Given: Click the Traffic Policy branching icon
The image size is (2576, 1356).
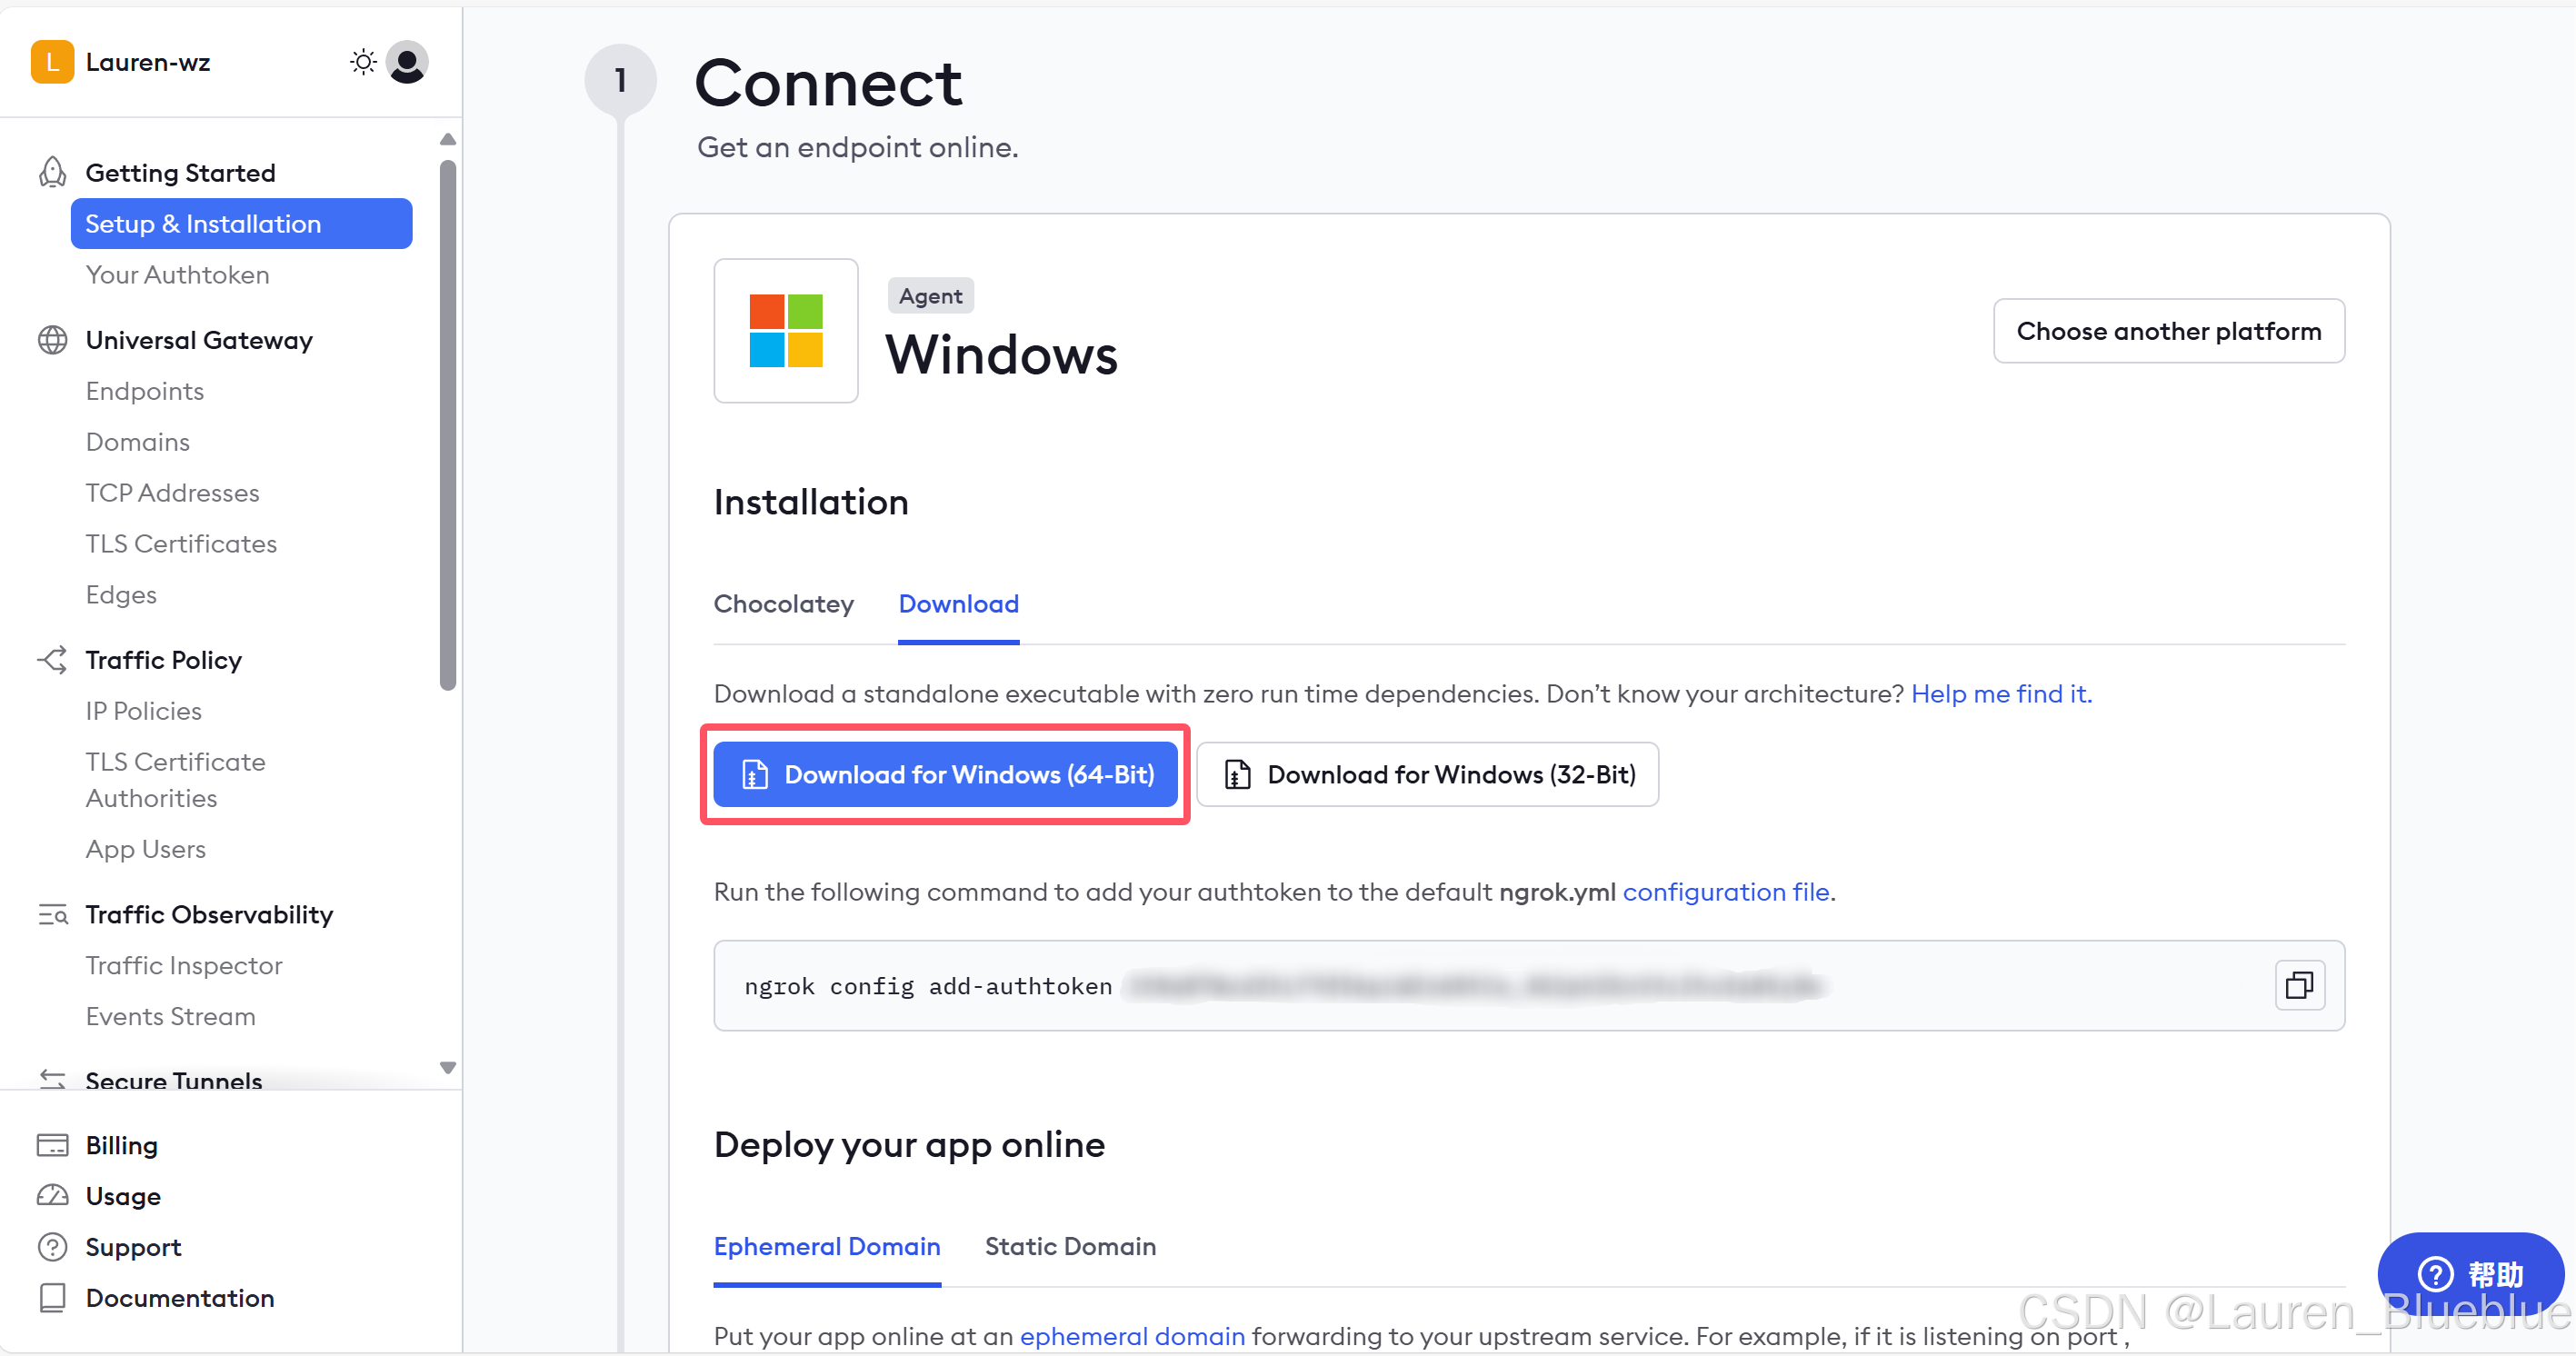Looking at the screenshot, I should [52, 660].
